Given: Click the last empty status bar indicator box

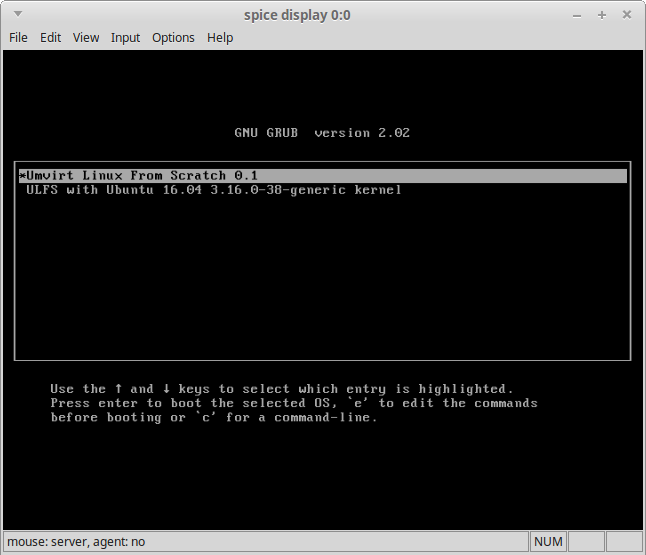Looking at the screenshot, I should pyautogui.click(x=624, y=541).
